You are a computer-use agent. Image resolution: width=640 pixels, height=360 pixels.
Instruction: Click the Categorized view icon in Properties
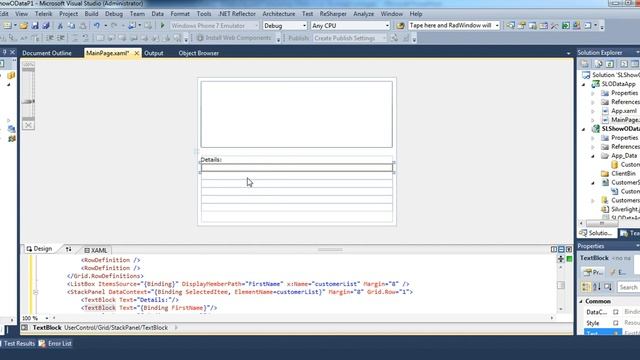click(586, 287)
